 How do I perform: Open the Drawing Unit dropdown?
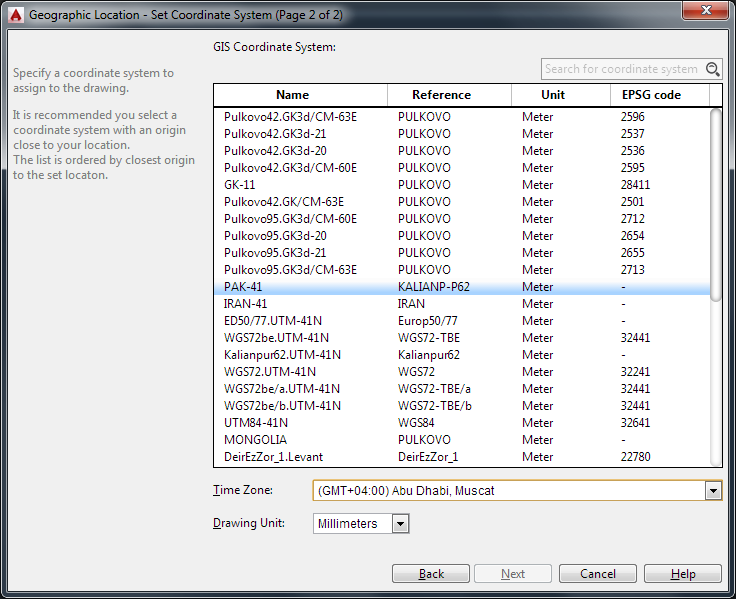click(x=400, y=524)
